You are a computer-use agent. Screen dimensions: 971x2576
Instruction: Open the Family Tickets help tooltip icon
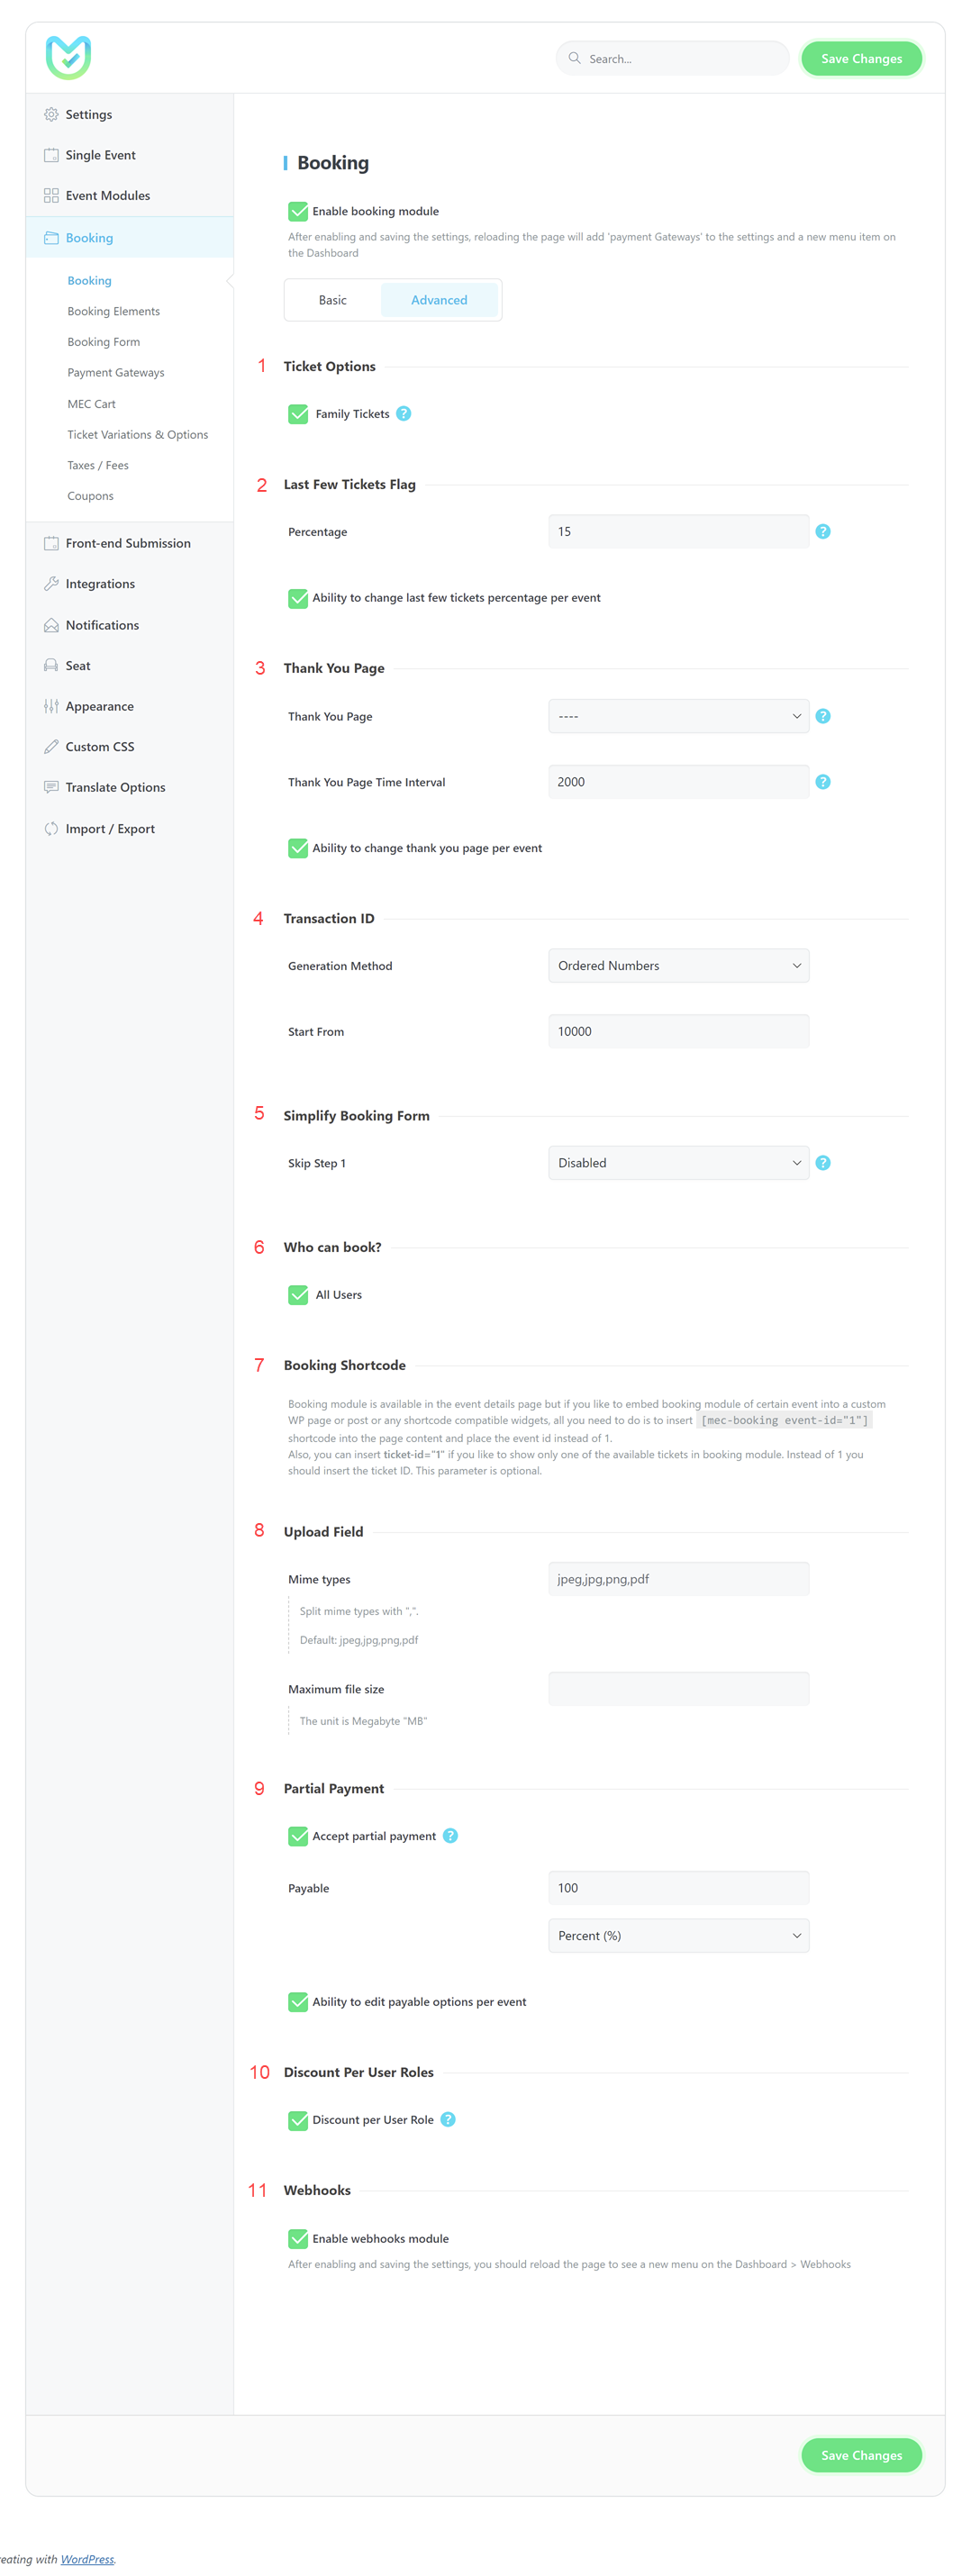tap(404, 414)
